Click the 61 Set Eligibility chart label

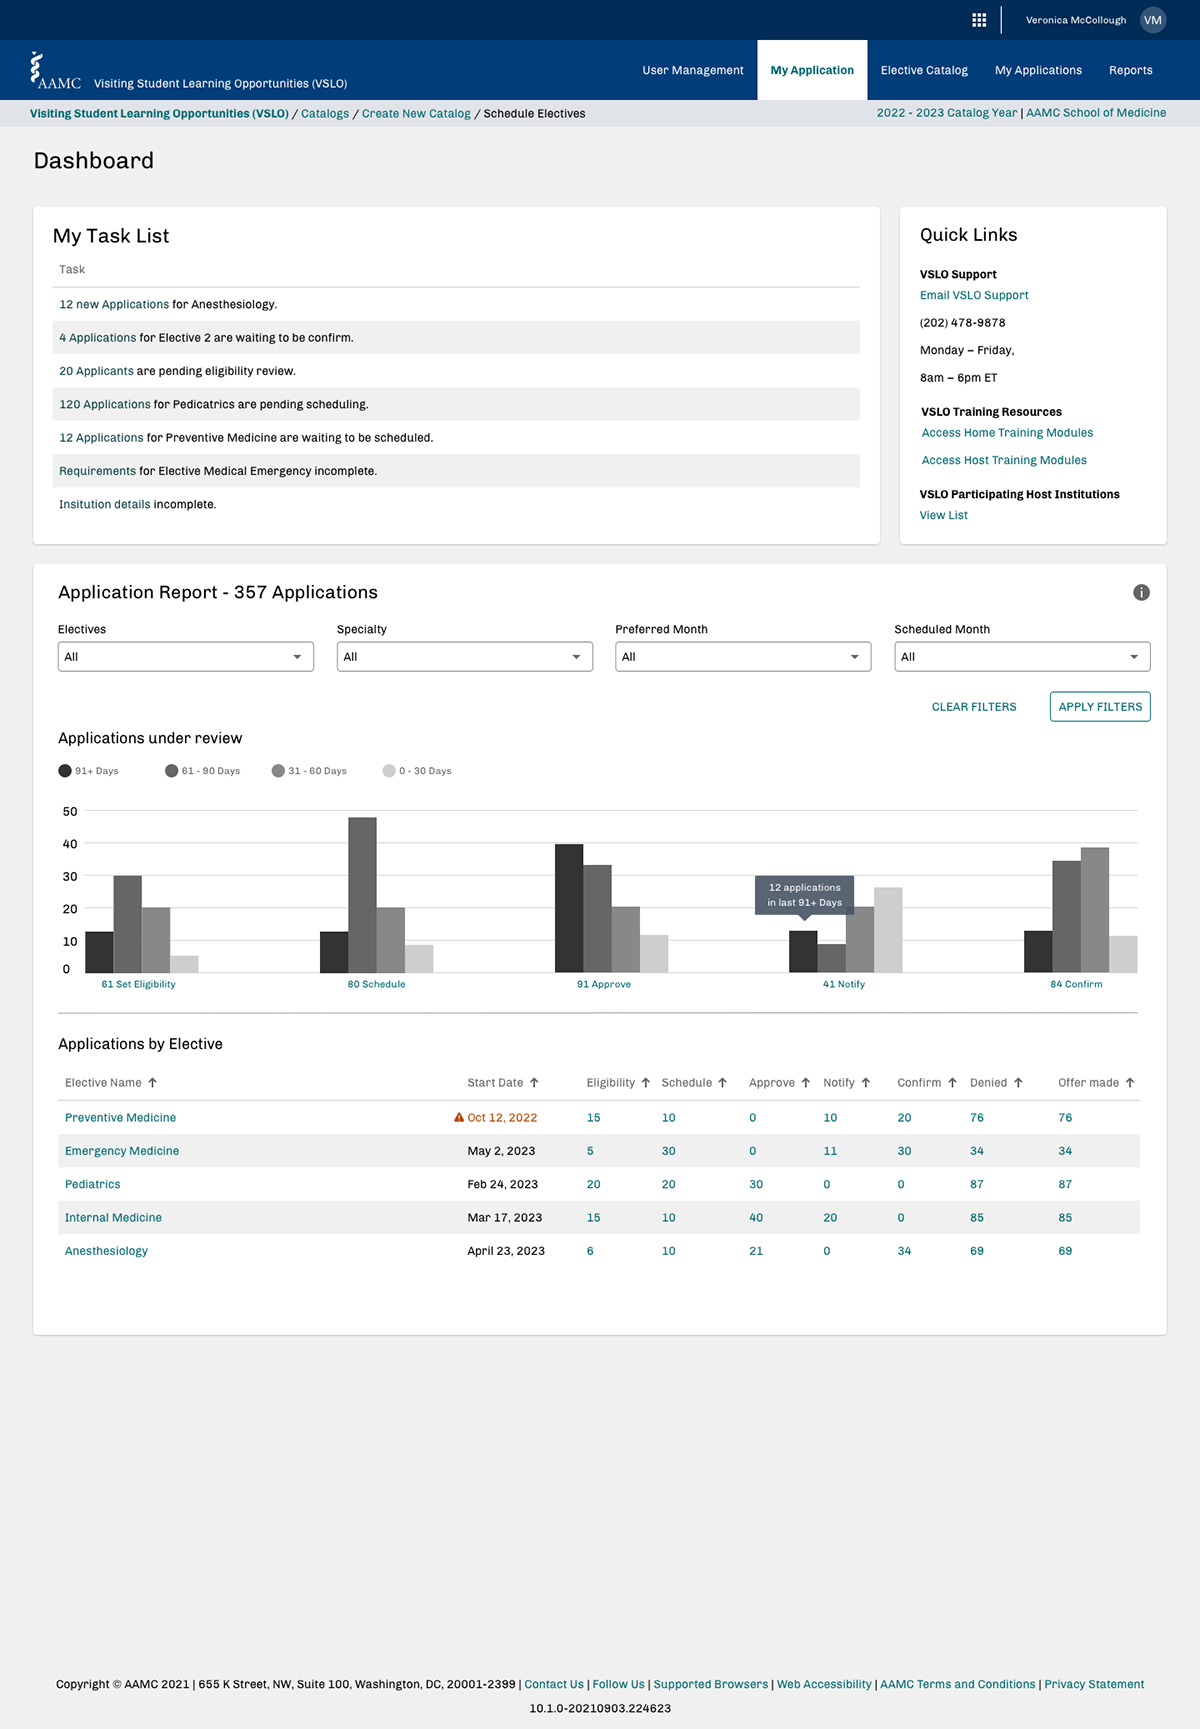point(138,984)
